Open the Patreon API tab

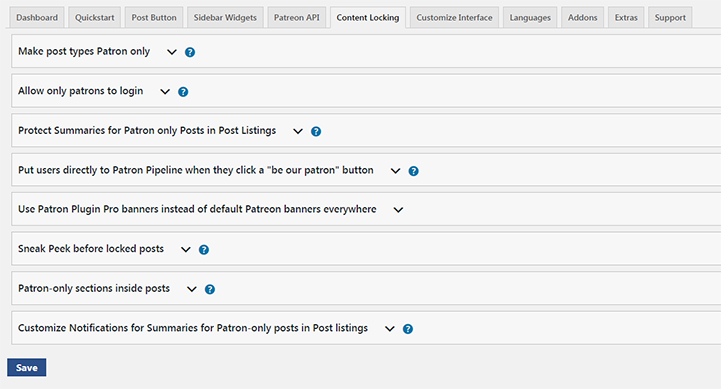click(x=297, y=17)
